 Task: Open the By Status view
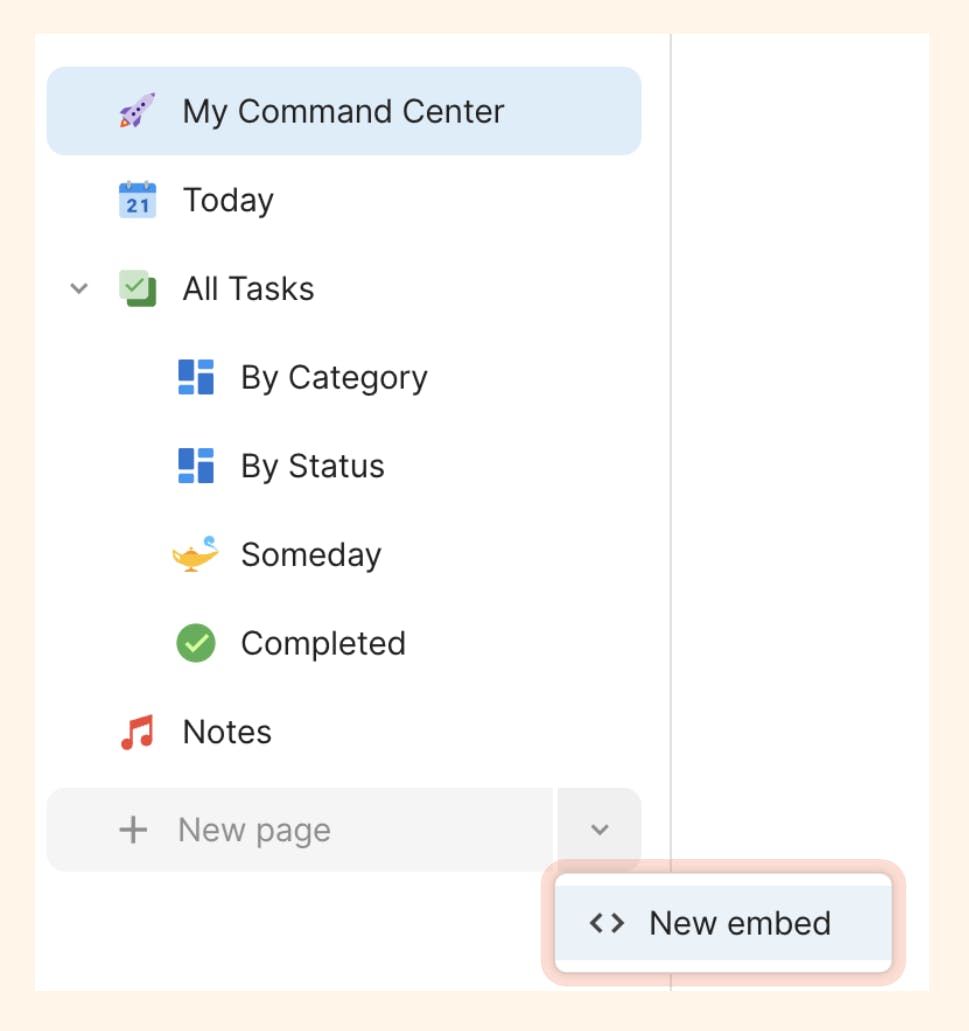click(x=312, y=466)
